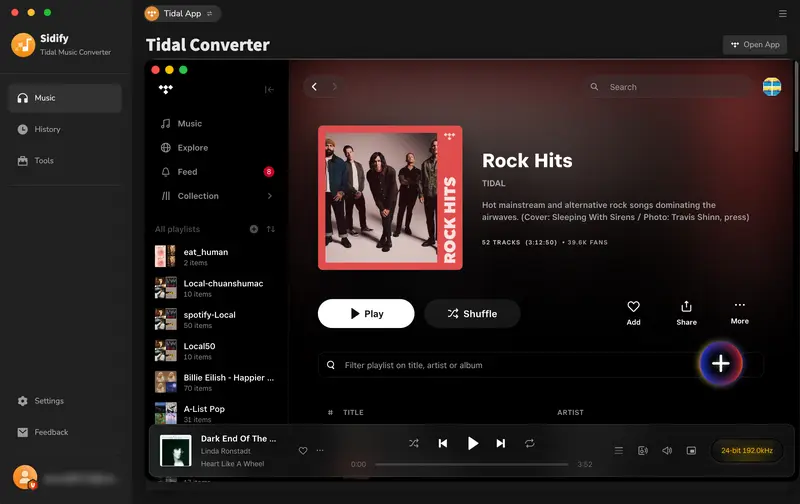Image resolution: width=800 pixels, height=504 pixels.
Task: Expand the Collection chevron
Action: coord(269,196)
